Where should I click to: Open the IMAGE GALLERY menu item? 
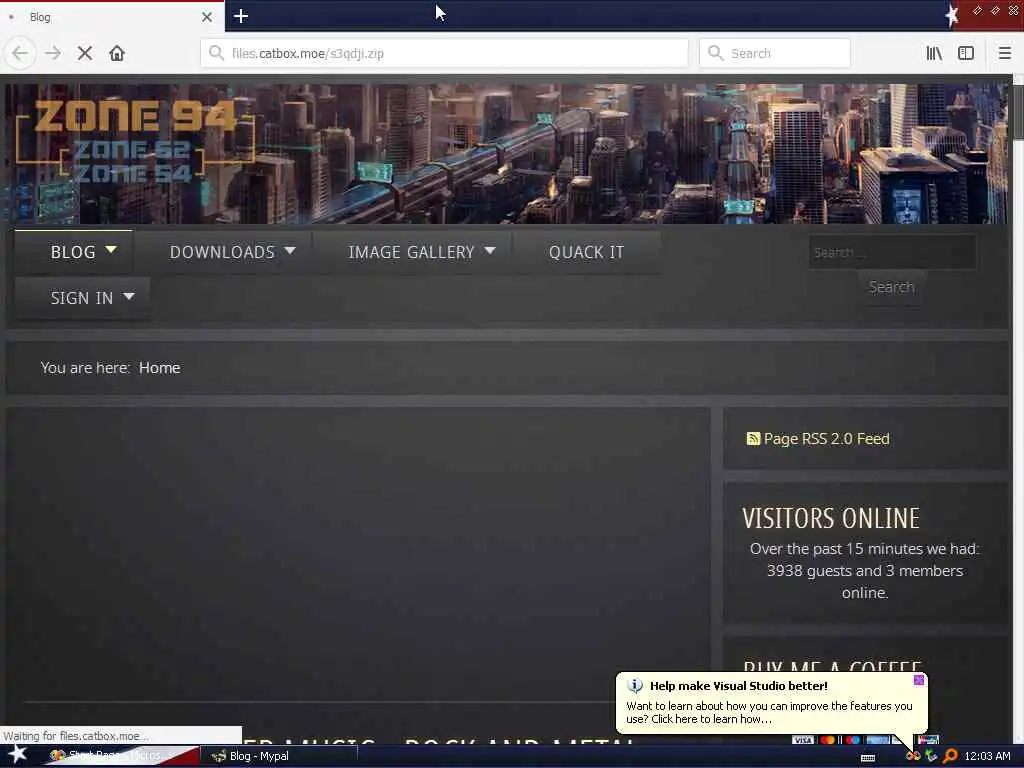pos(411,252)
